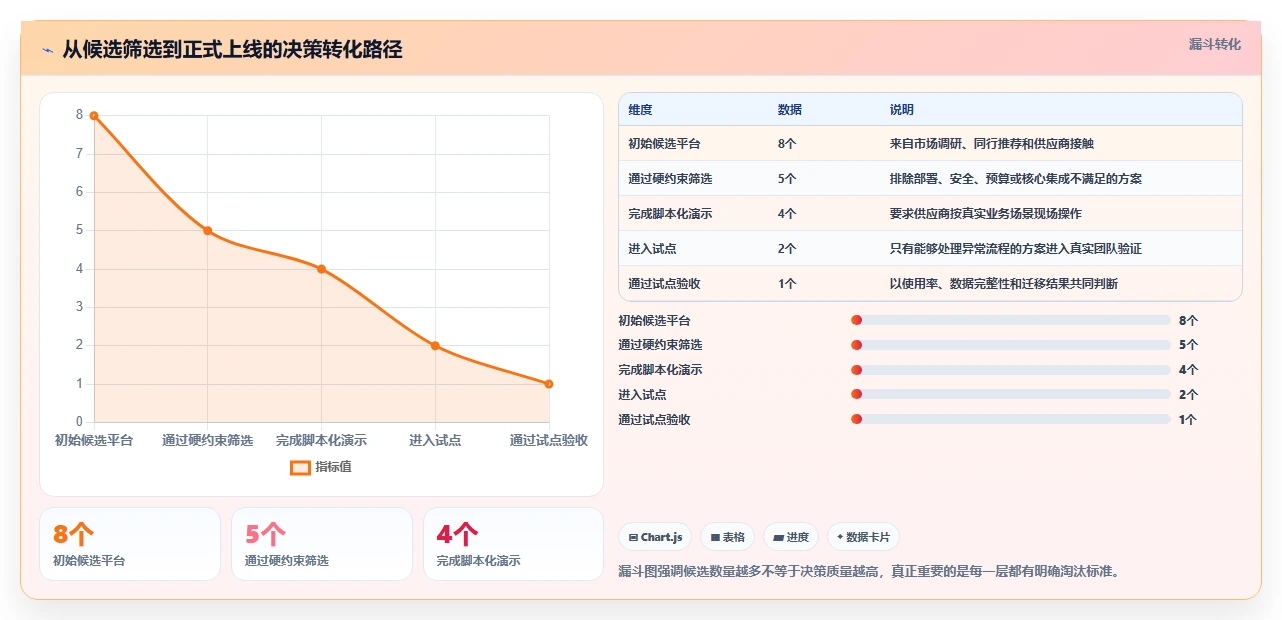Click description 来自市场调研、同行推荐和供应商接触
This screenshot has width=1282, height=620.
991,144
